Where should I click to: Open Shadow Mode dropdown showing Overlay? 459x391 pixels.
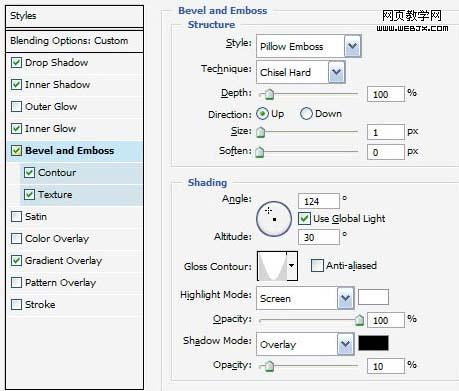coord(305,344)
